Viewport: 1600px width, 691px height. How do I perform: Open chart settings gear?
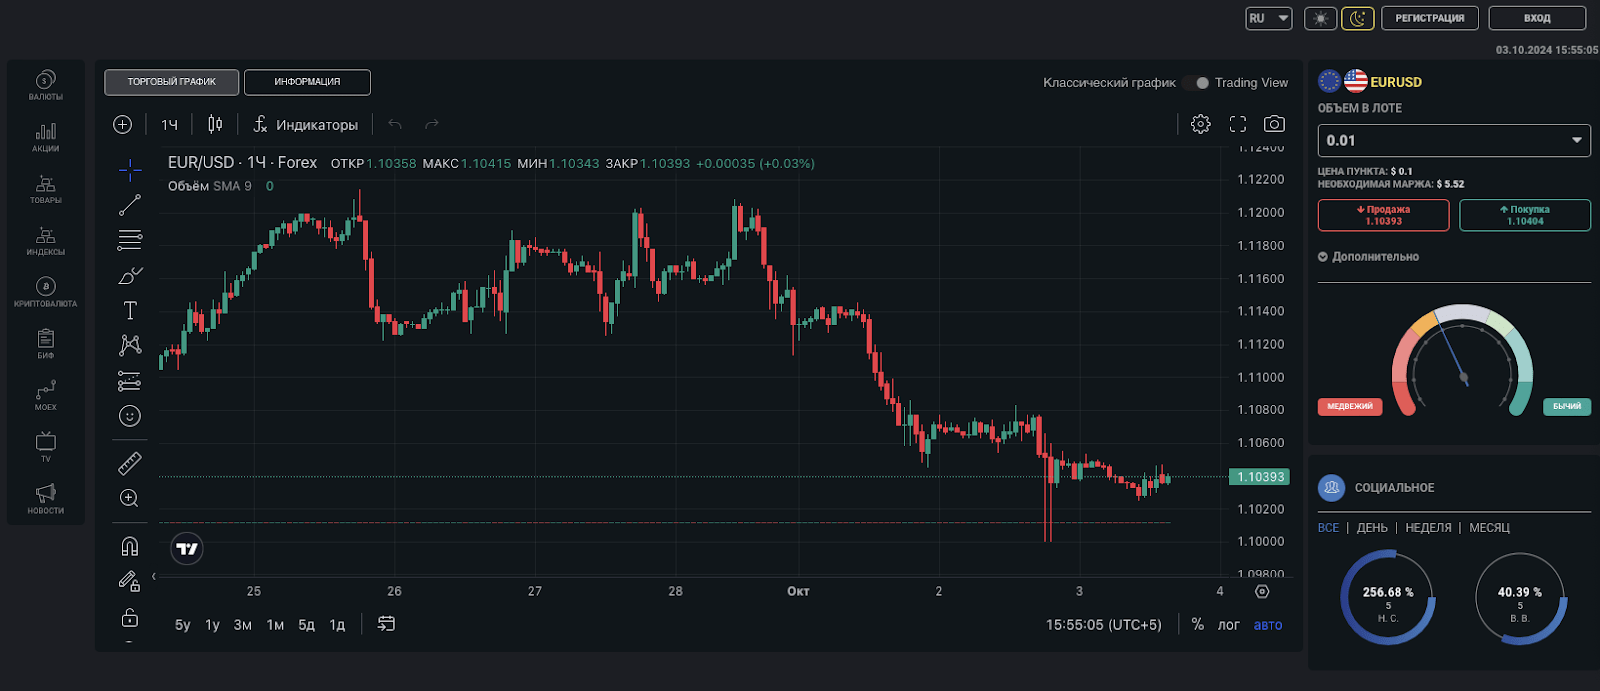point(1201,124)
